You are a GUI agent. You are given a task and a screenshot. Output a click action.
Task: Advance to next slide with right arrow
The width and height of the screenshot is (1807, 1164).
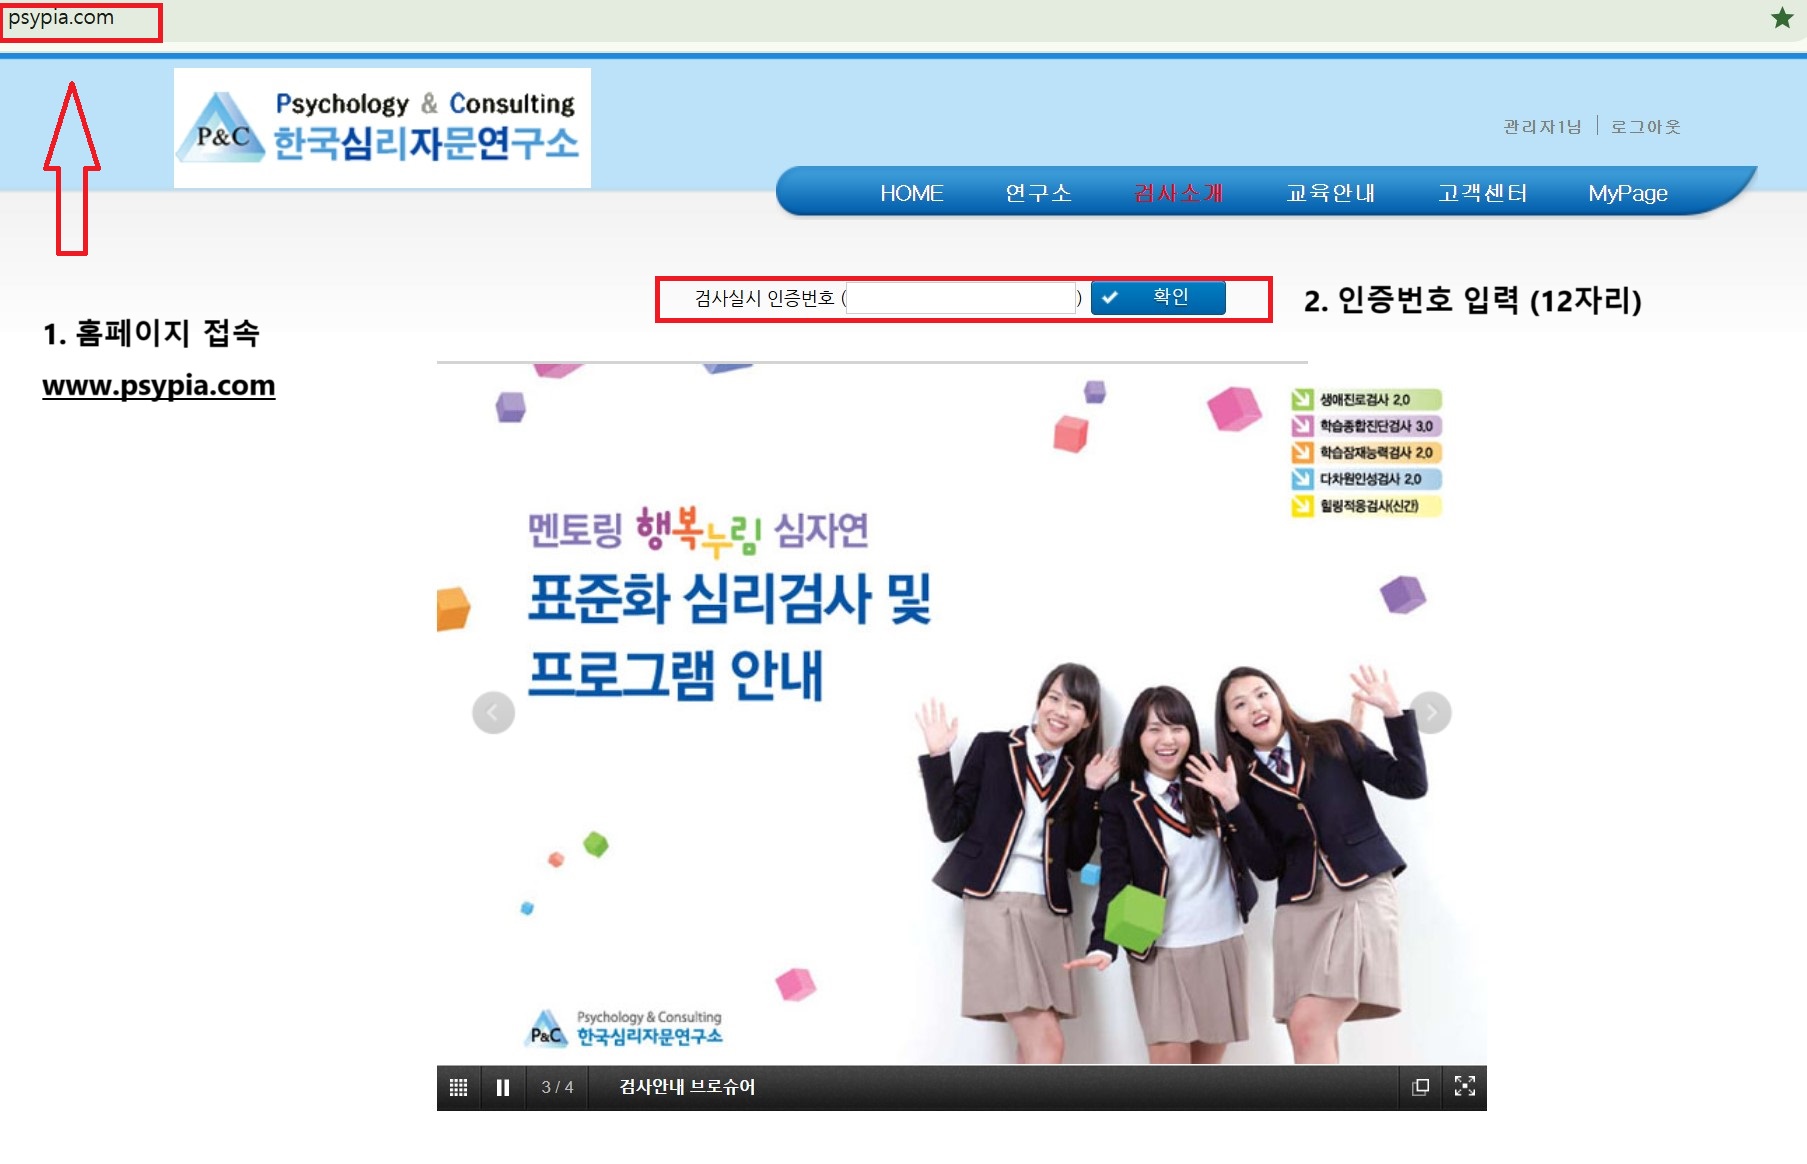[x=1431, y=713]
